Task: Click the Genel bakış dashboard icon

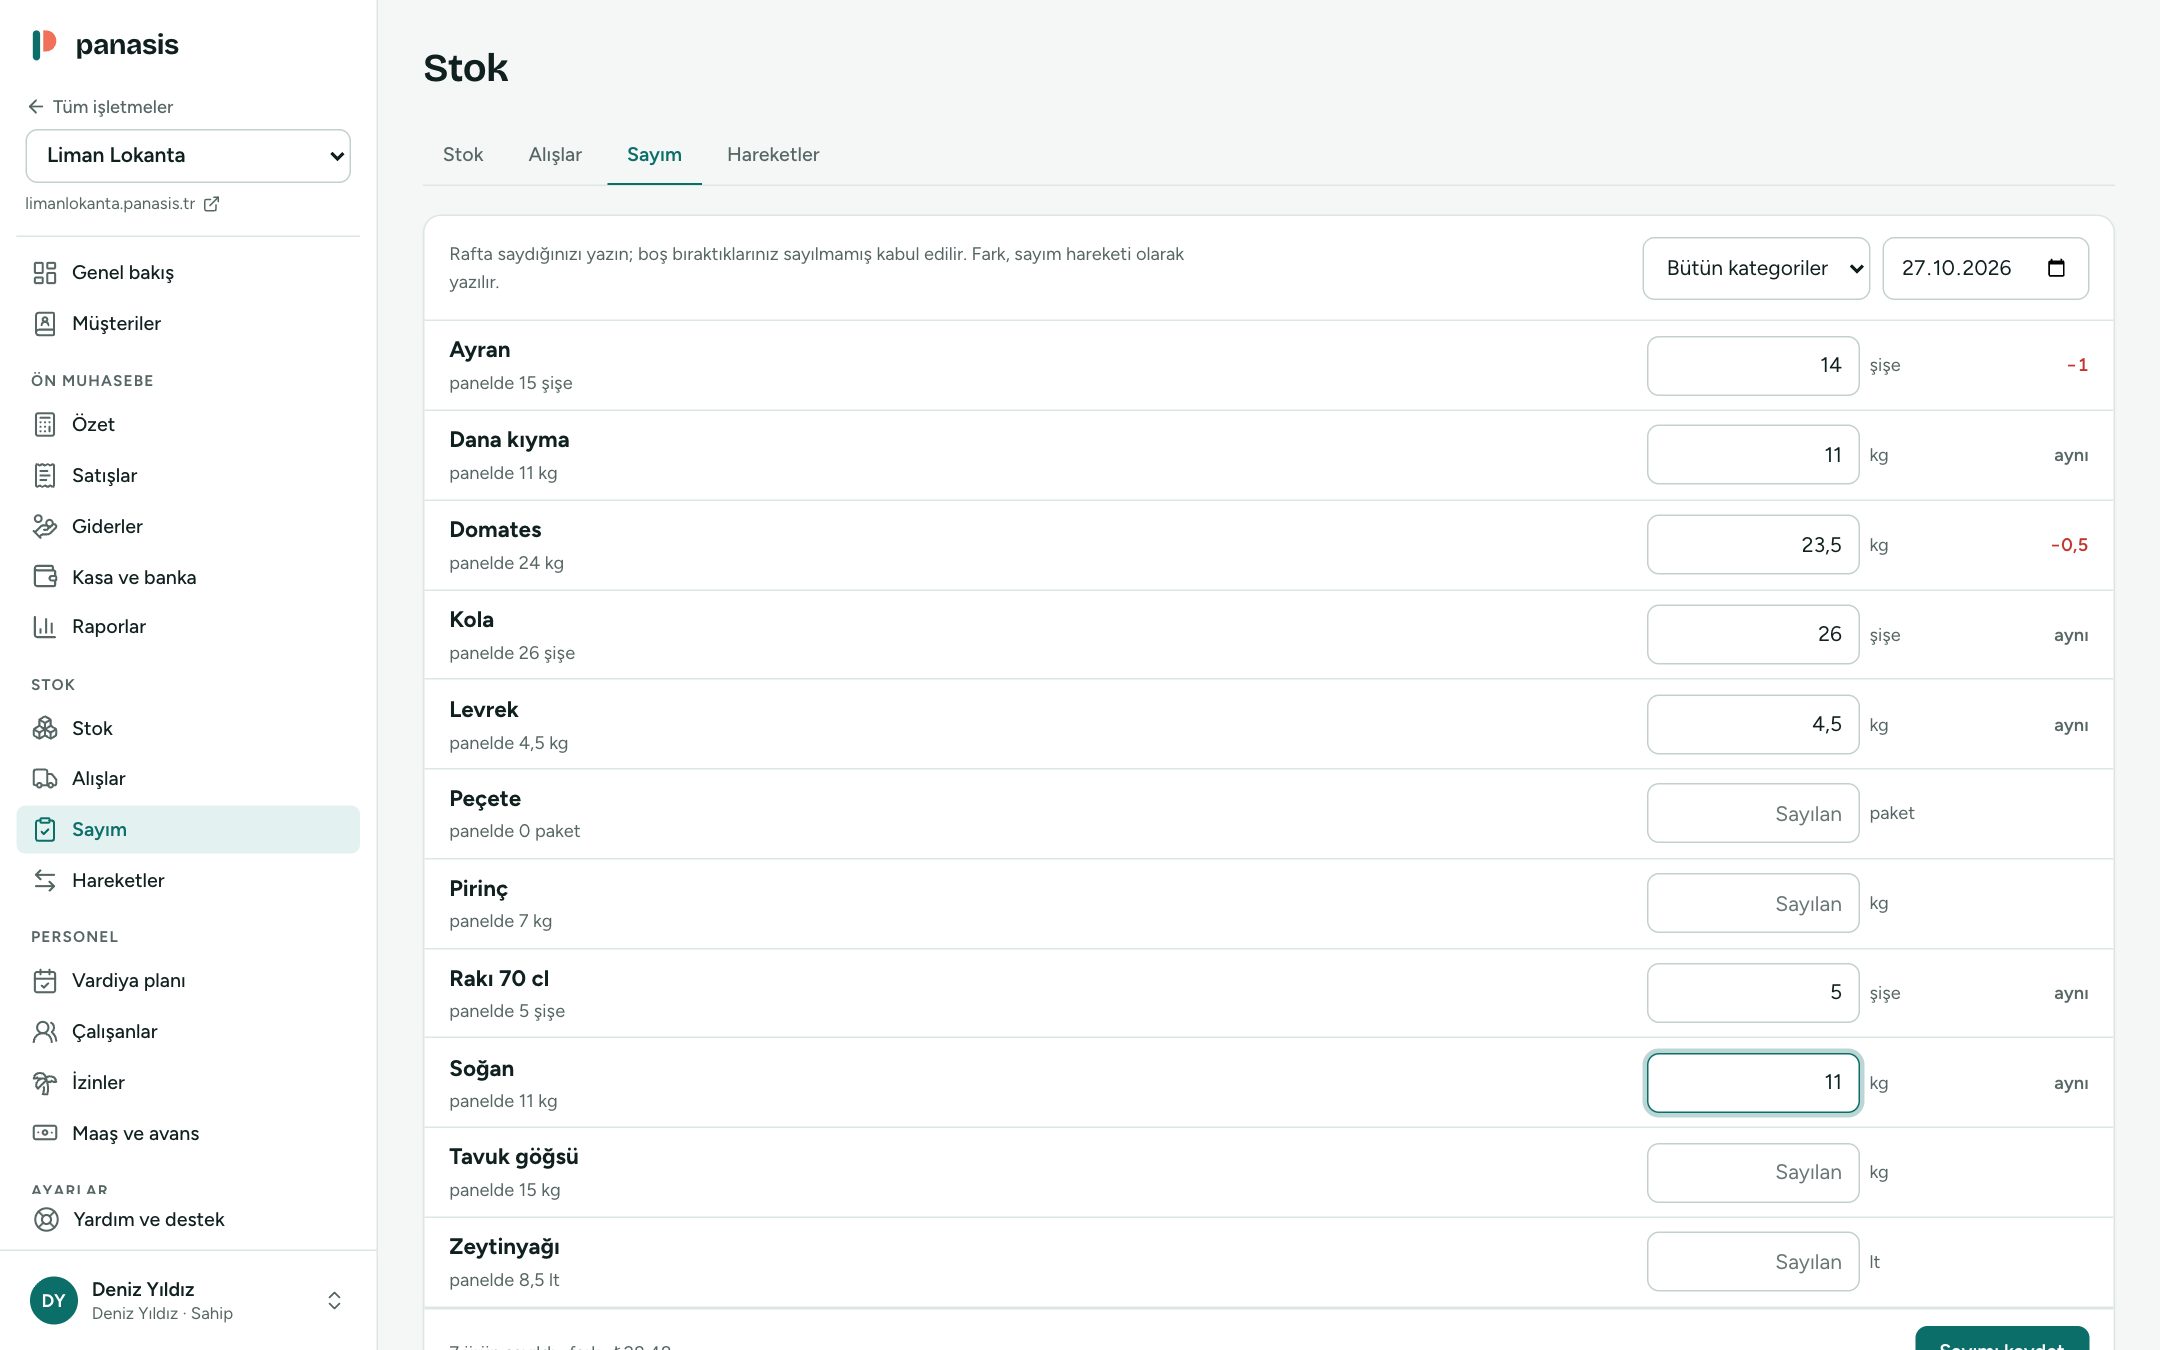Action: click(45, 273)
